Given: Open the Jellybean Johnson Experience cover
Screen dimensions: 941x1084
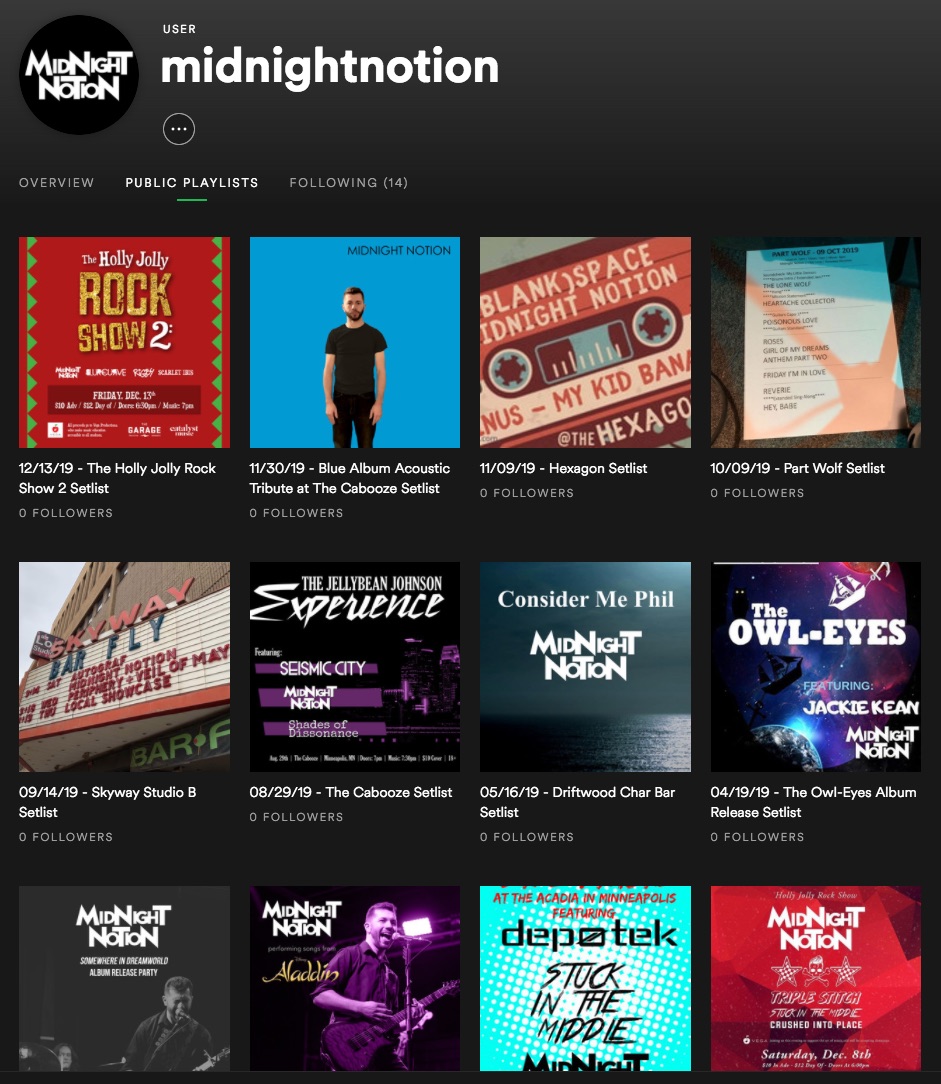Looking at the screenshot, I should click(x=355, y=666).
